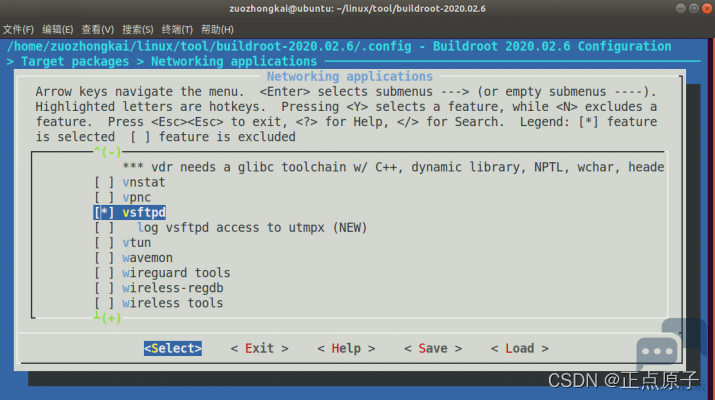Click the ^(-) scroll-up indicator
The width and height of the screenshot is (715, 401).
[108, 151]
